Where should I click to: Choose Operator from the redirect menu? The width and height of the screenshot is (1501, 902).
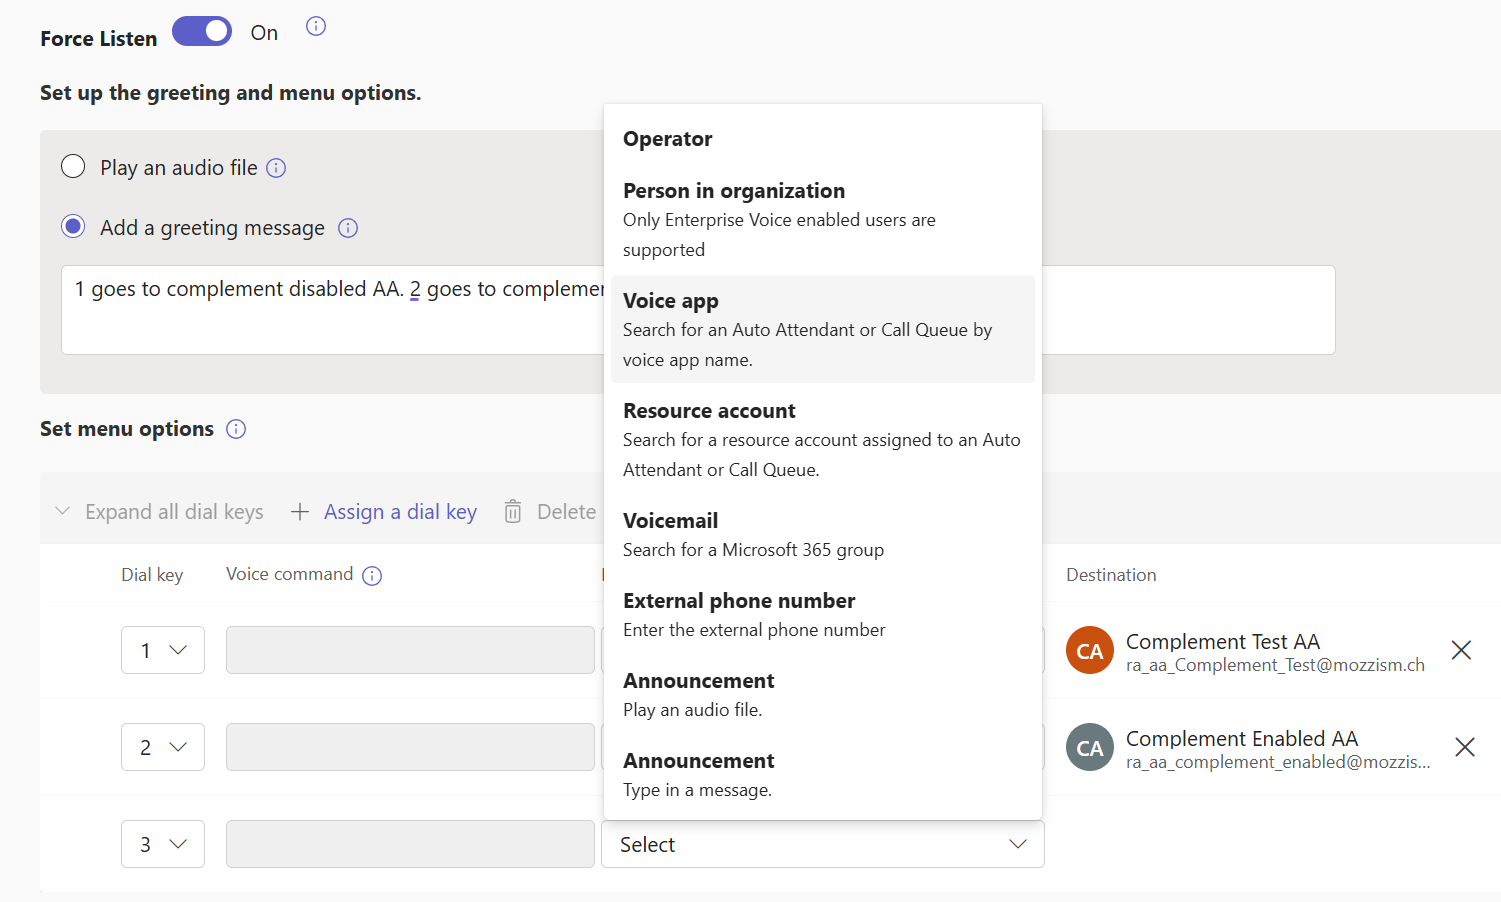point(823,139)
